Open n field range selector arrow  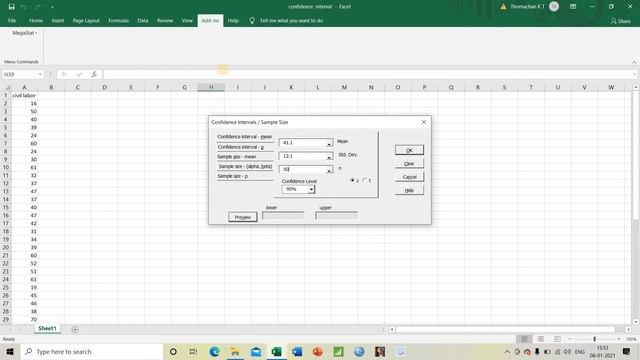pyautogui.click(x=329, y=170)
